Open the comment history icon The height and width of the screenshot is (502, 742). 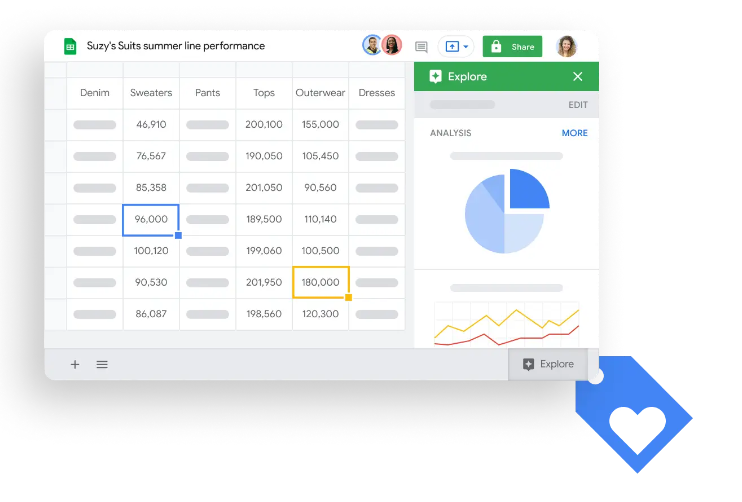421,47
